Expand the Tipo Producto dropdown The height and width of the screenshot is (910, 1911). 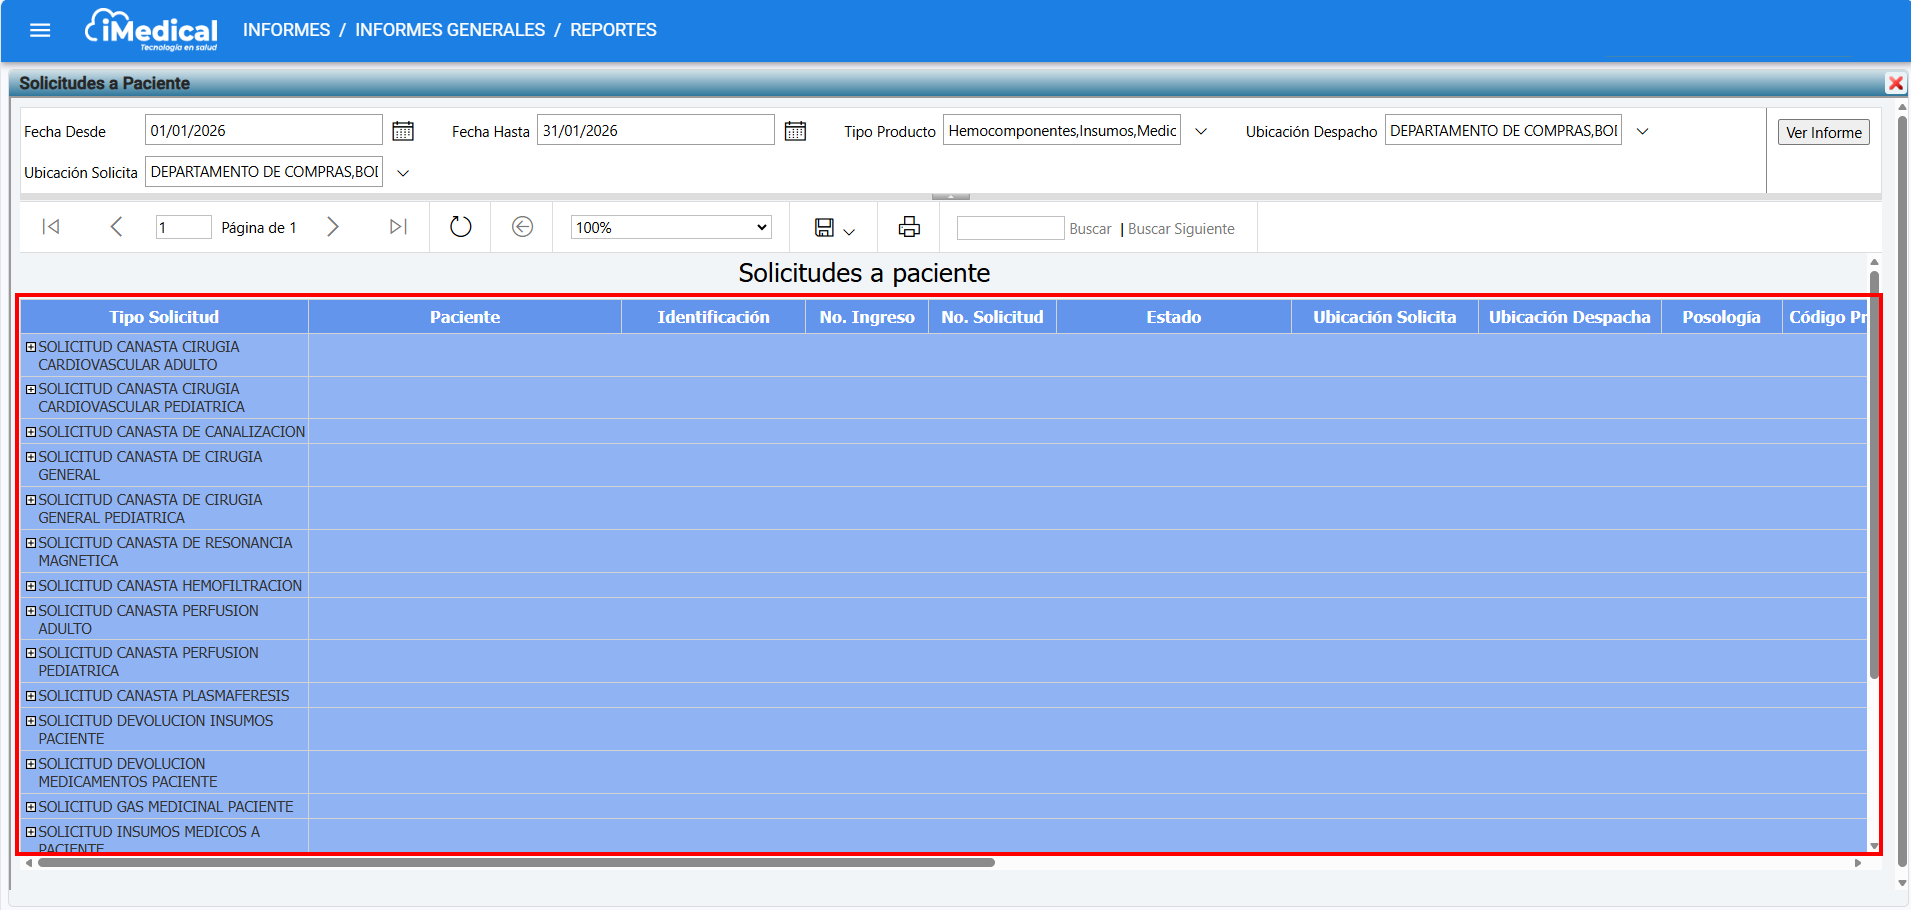(x=1201, y=131)
